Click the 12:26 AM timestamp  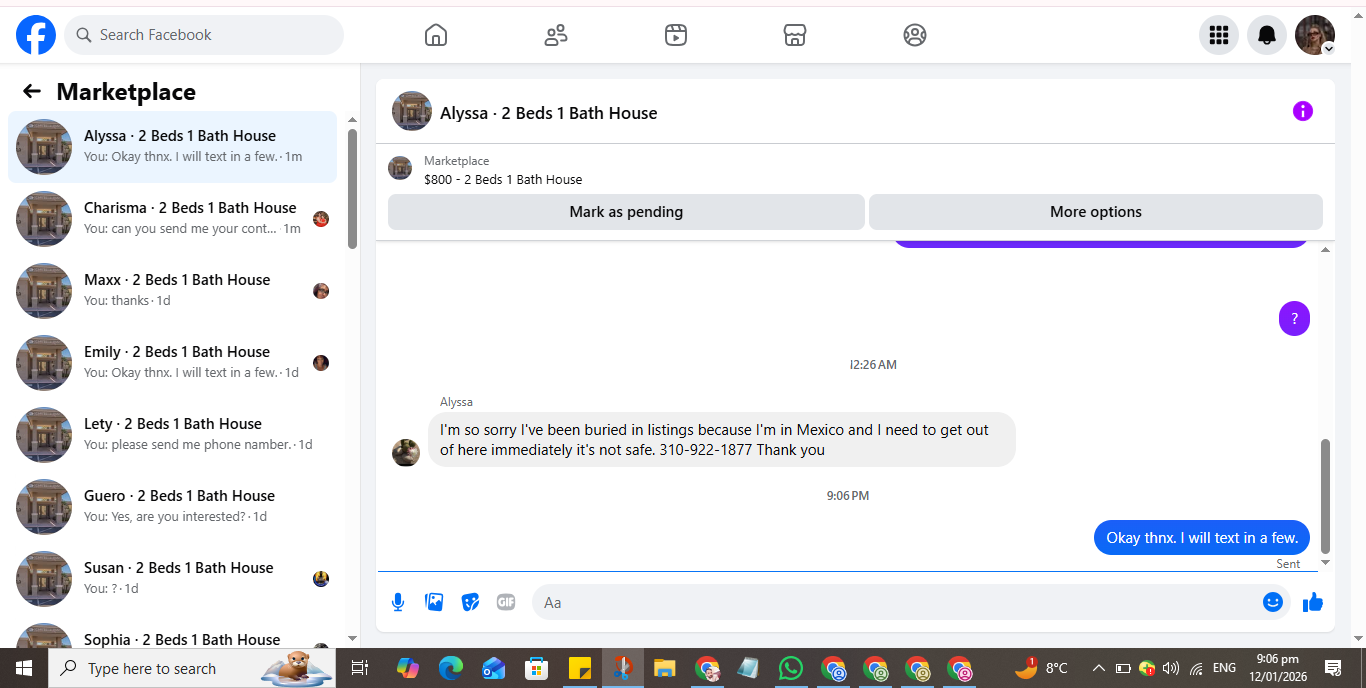click(873, 365)
